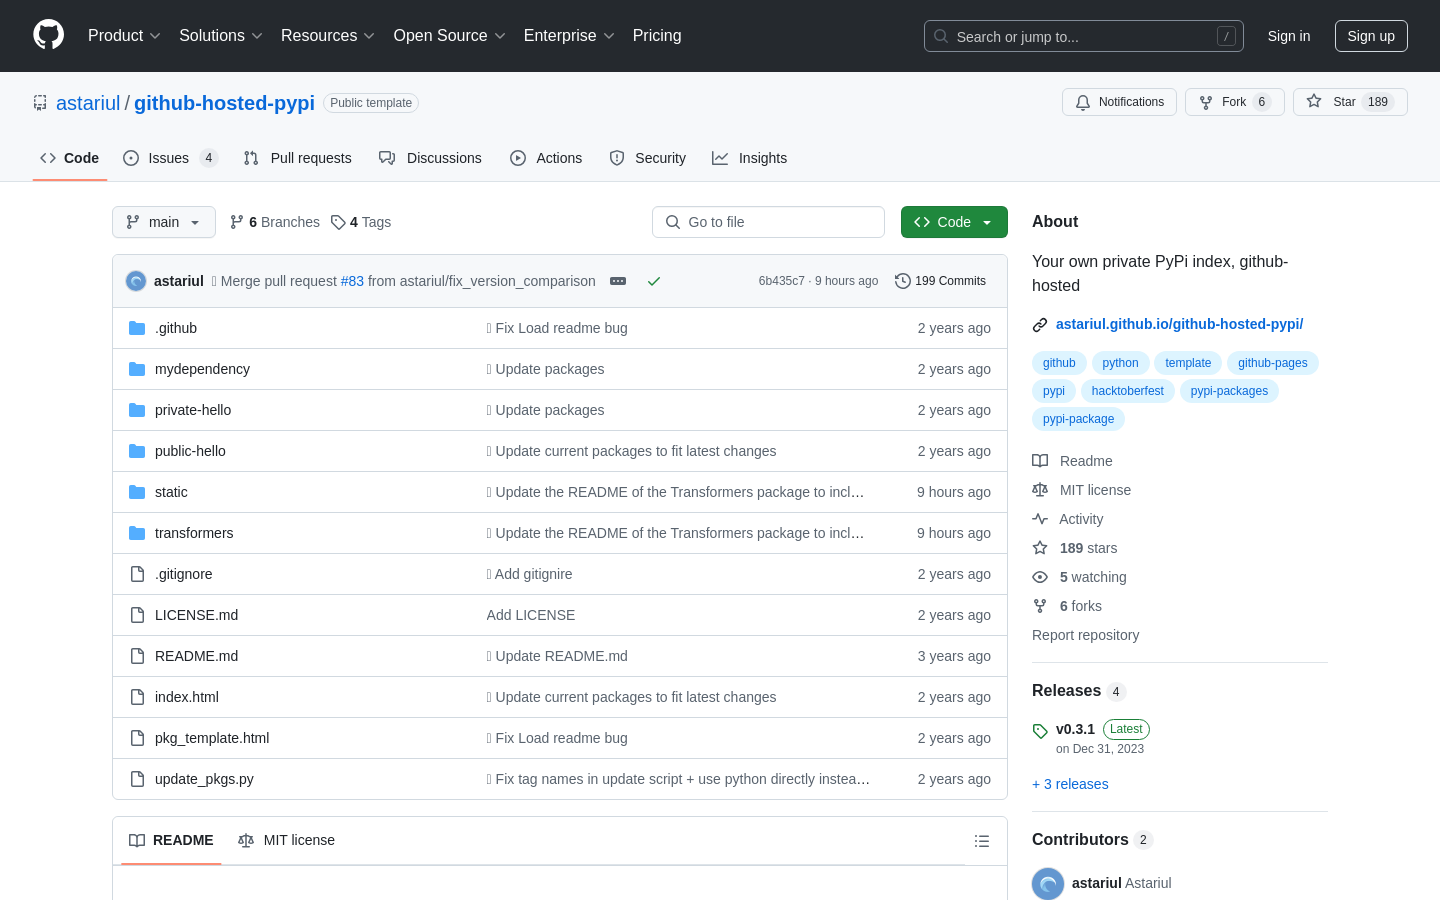
Task: Switch to the Actions tab
Action: coord(546,158)
